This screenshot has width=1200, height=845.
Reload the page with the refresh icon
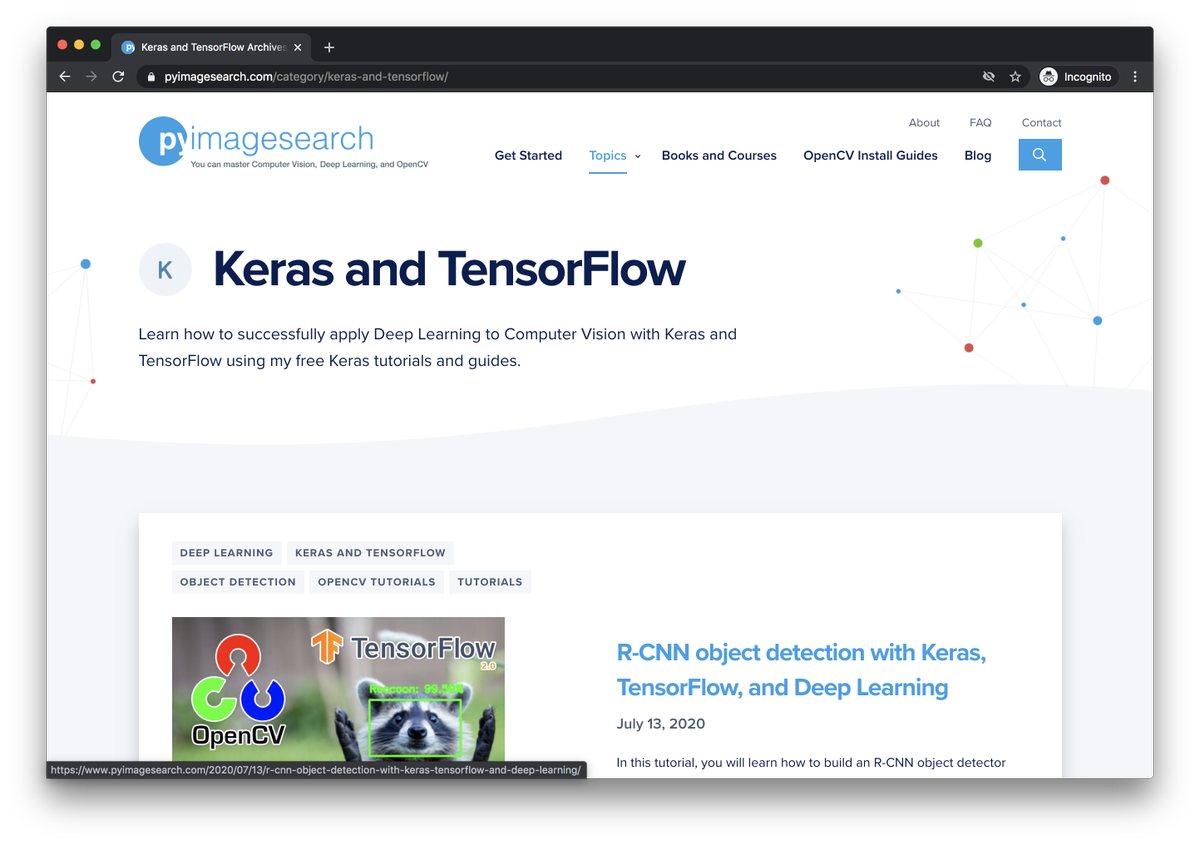(x=118, y=77)
